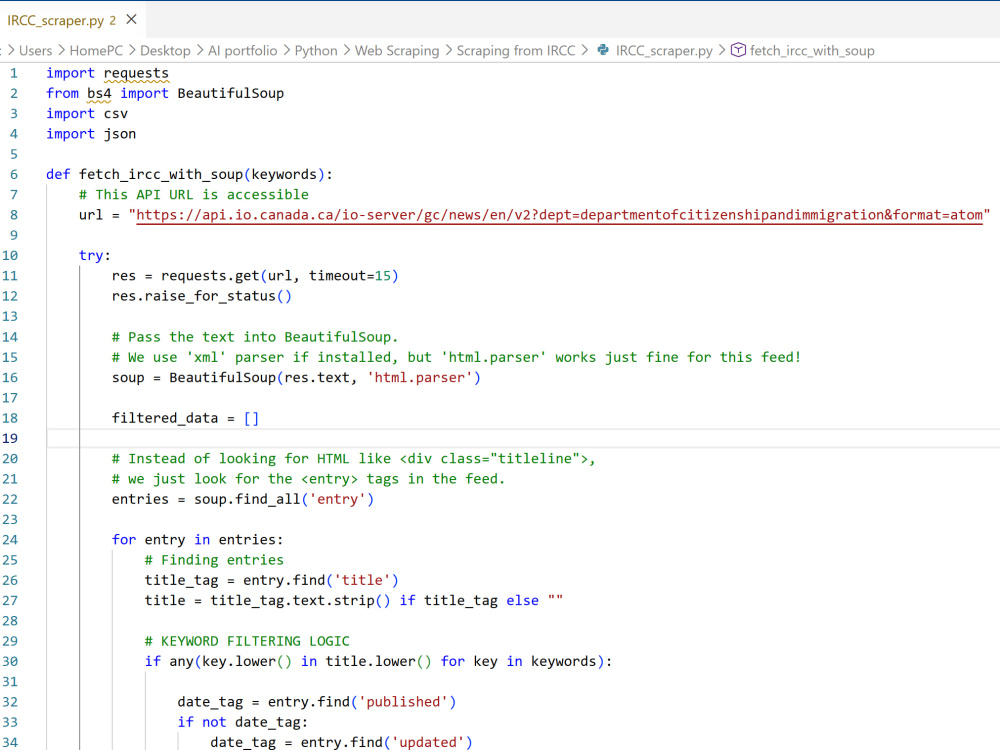Click 'if not date_tag:' on line 33
1000x750 pixels.
coord(242,723)
